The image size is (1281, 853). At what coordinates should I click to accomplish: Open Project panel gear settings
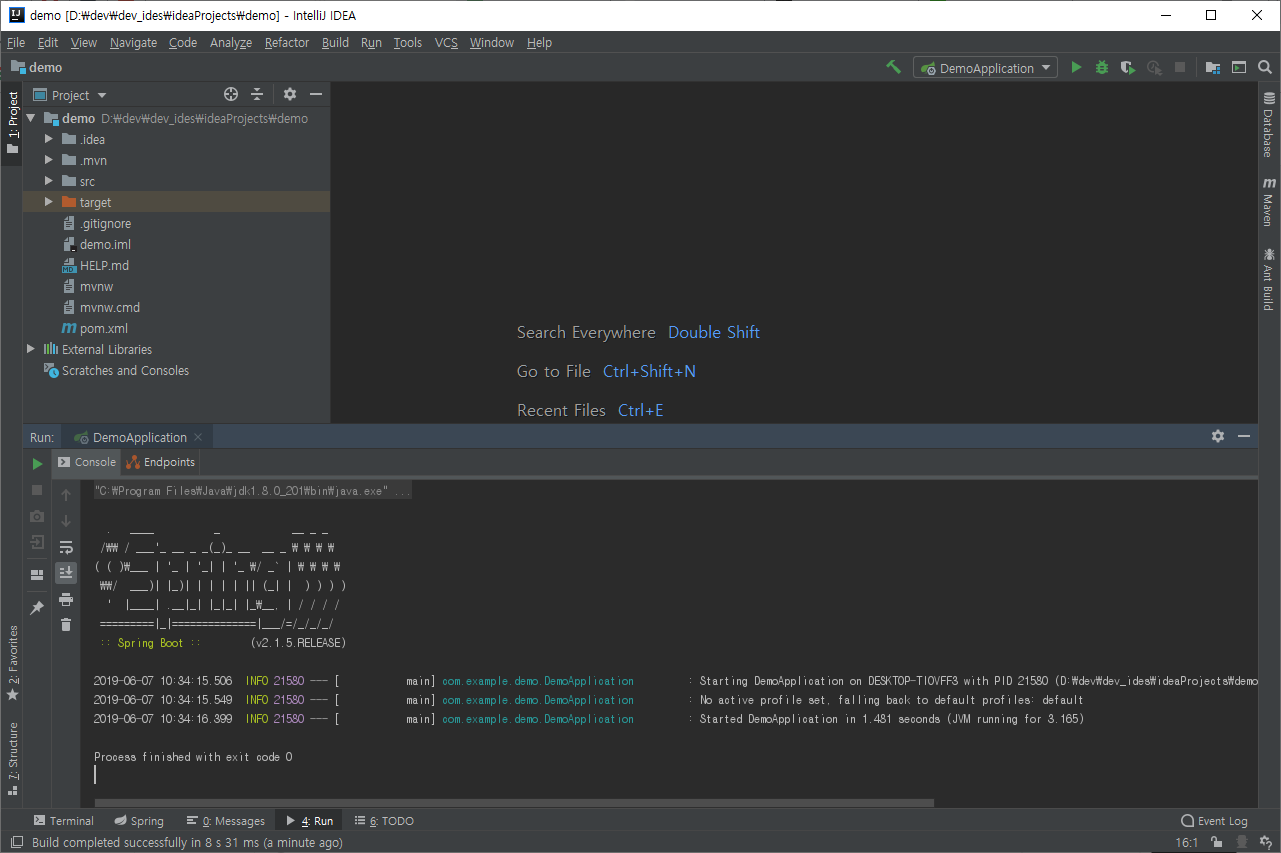pyautogui.click(x=290, y=94)
